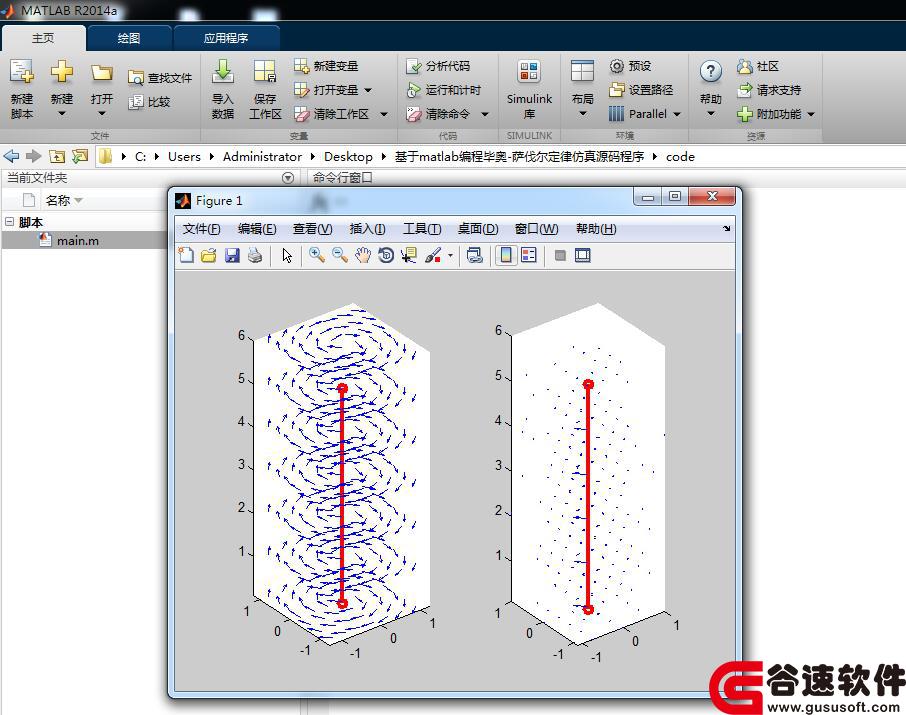
Task: Expand Open Variable (打开变量) dropdown
Action: coord(367,90)
